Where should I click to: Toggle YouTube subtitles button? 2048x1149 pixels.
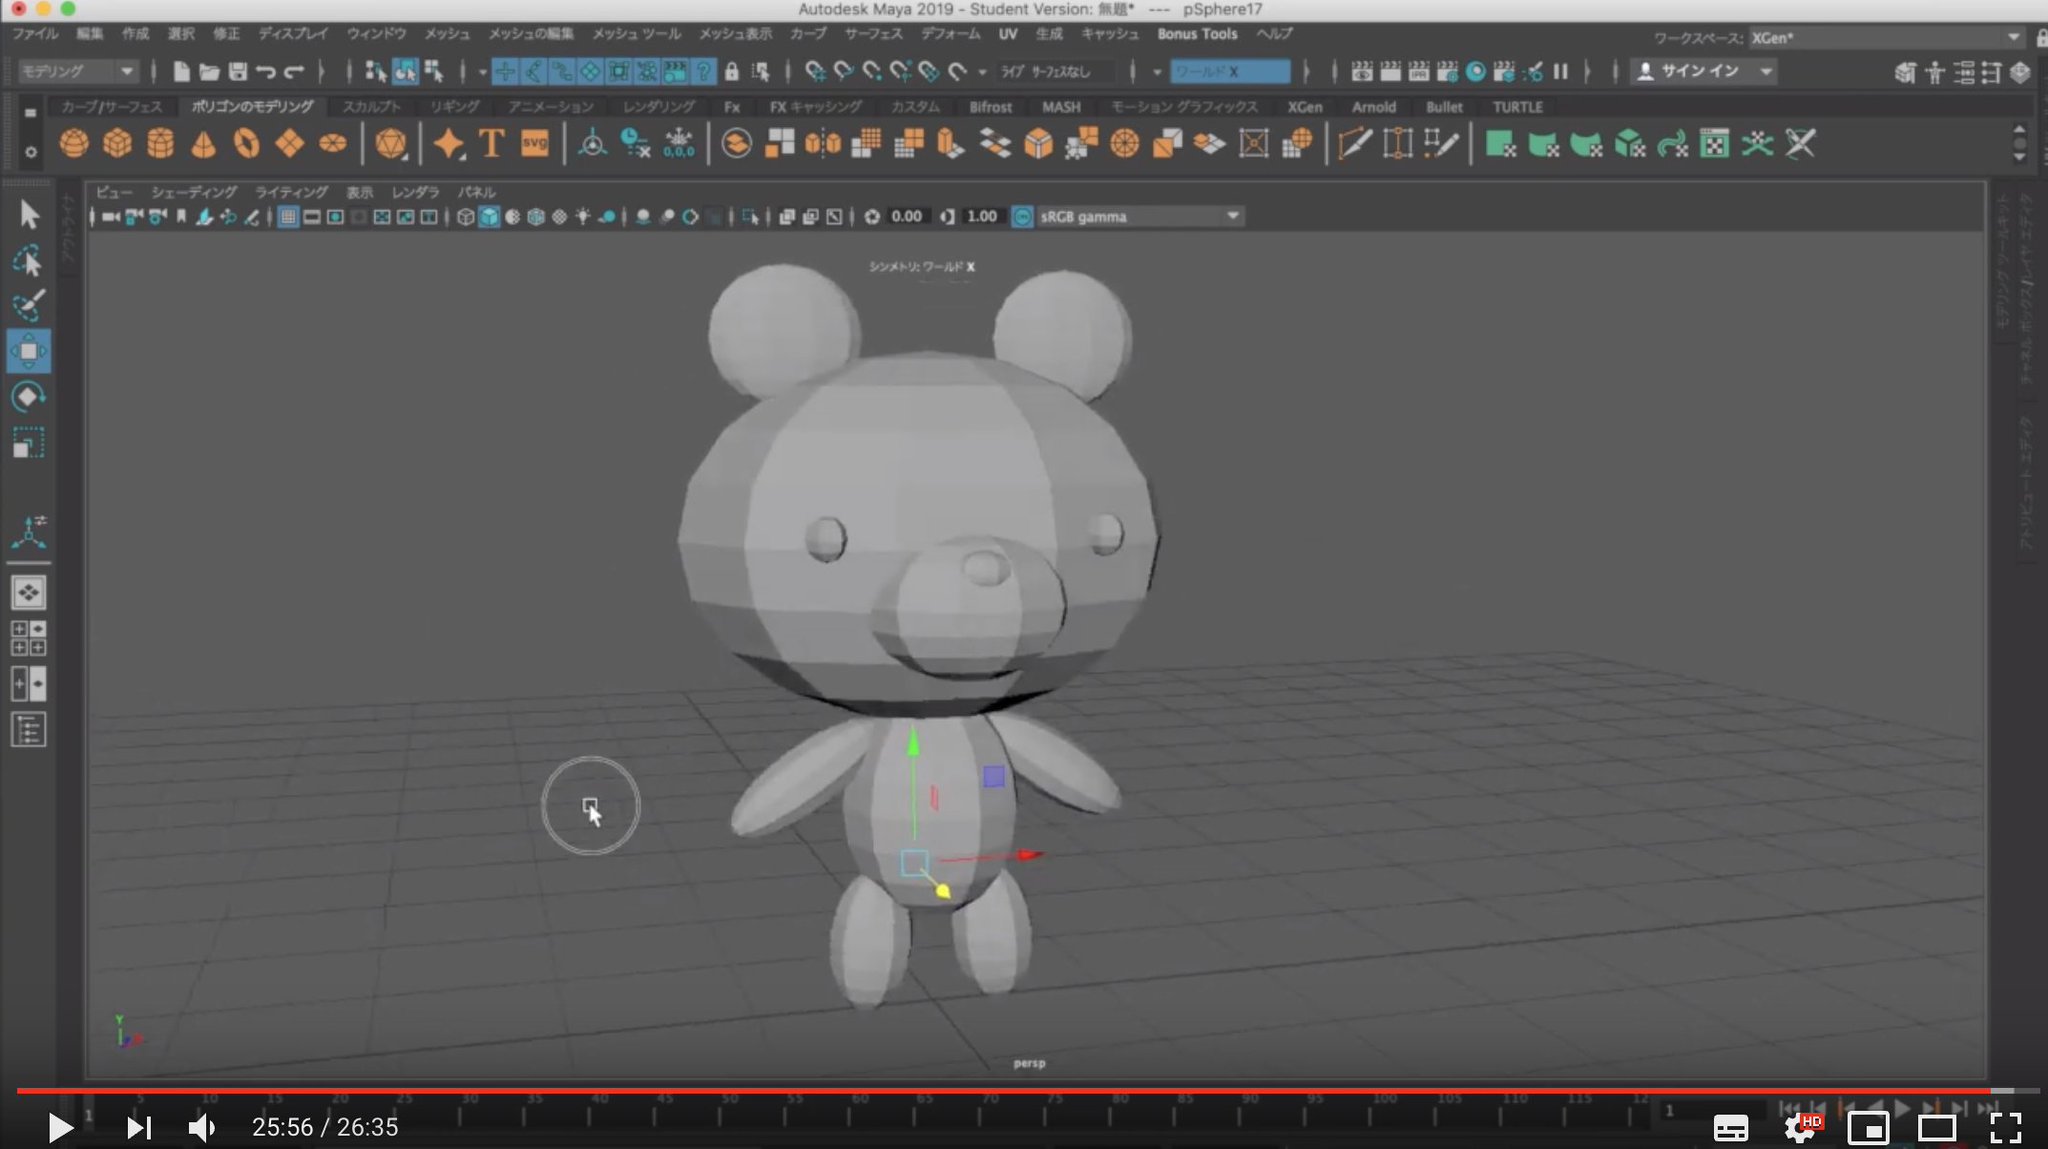coord(1730,1128)
